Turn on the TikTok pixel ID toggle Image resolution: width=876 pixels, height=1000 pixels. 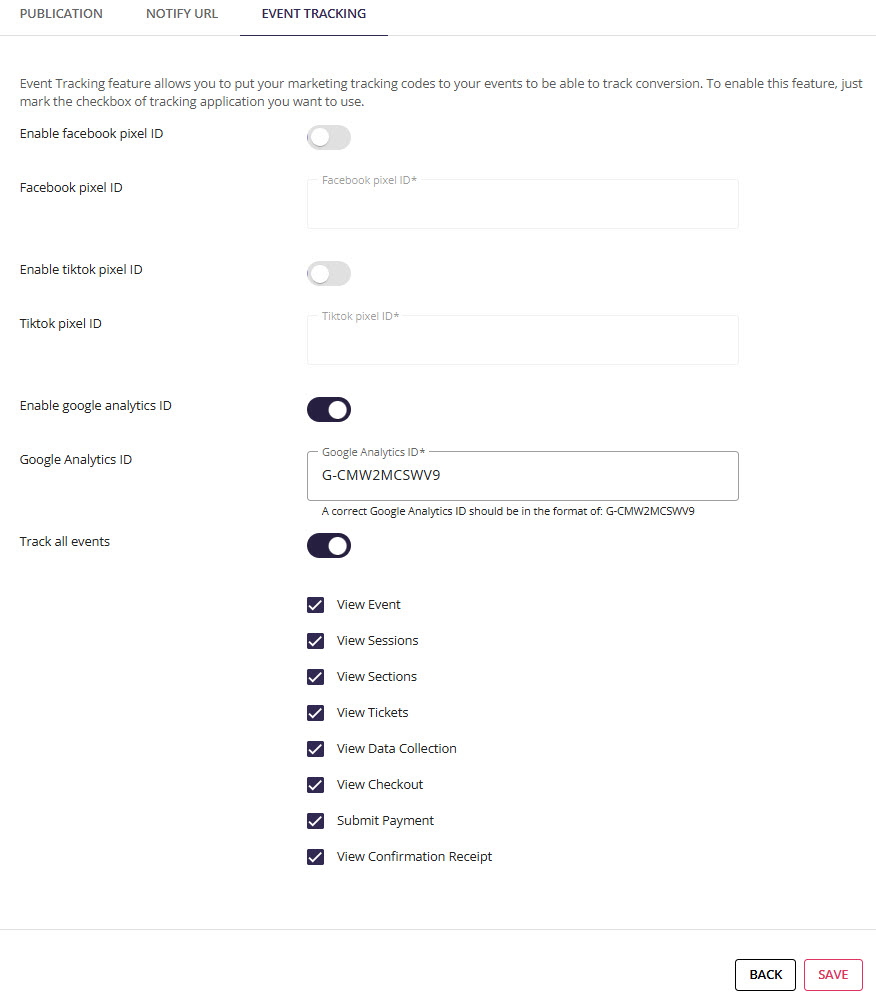click(x=329, y=274)
